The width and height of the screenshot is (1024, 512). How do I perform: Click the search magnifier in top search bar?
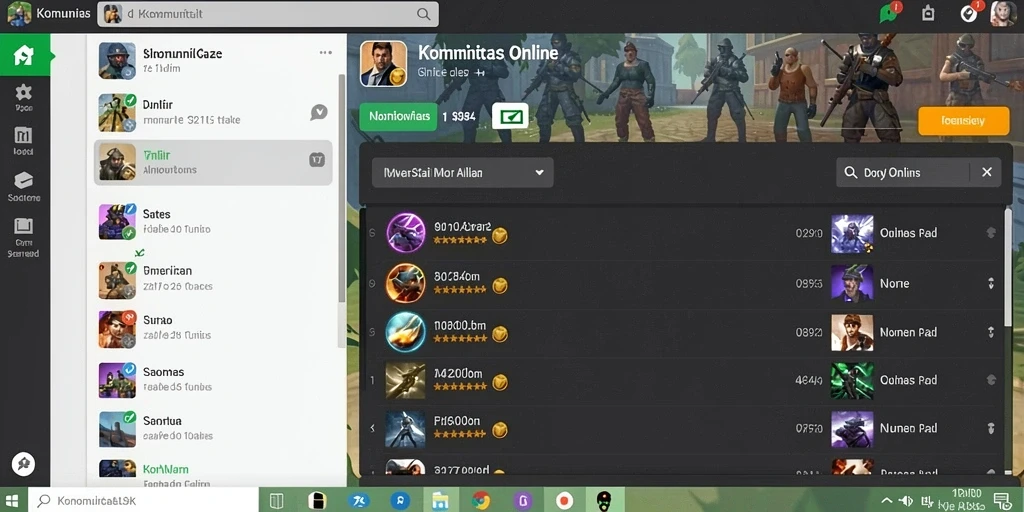(423, 14)
